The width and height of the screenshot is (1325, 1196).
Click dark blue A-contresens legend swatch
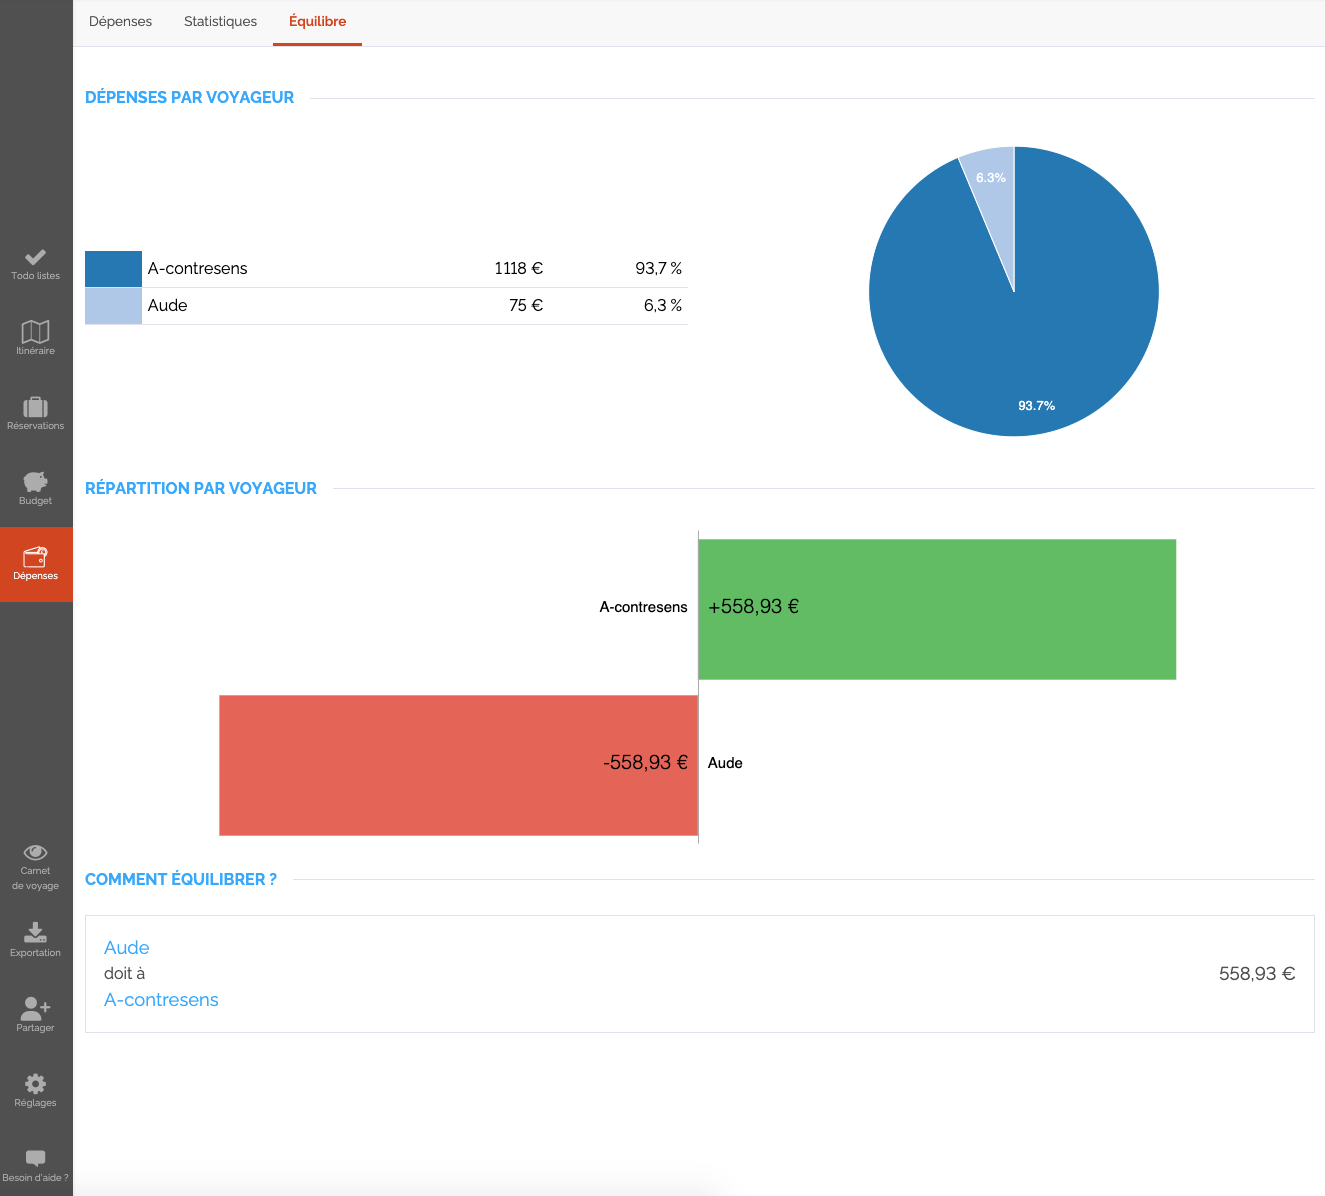coord(113,269)
